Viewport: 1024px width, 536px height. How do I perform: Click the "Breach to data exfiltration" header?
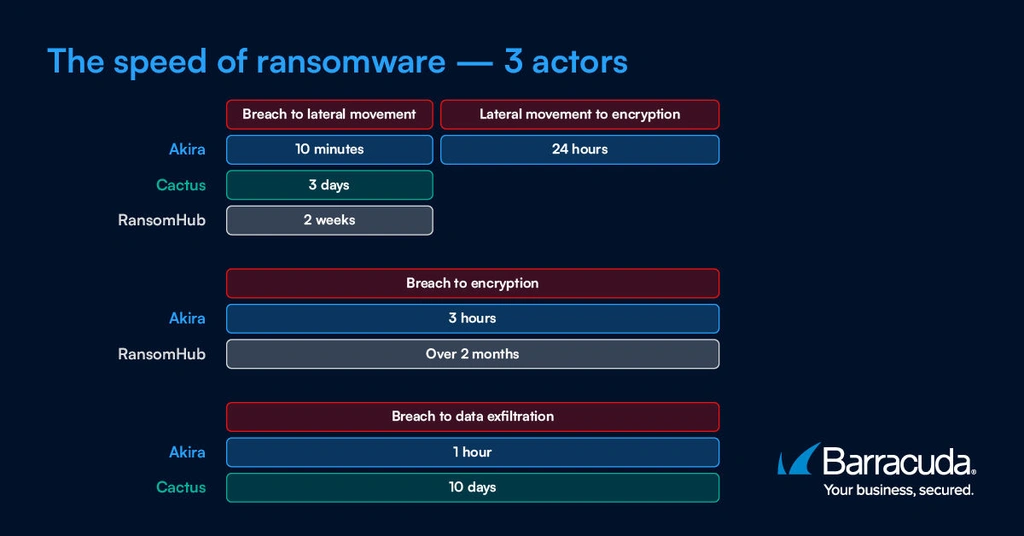(472, 416)
